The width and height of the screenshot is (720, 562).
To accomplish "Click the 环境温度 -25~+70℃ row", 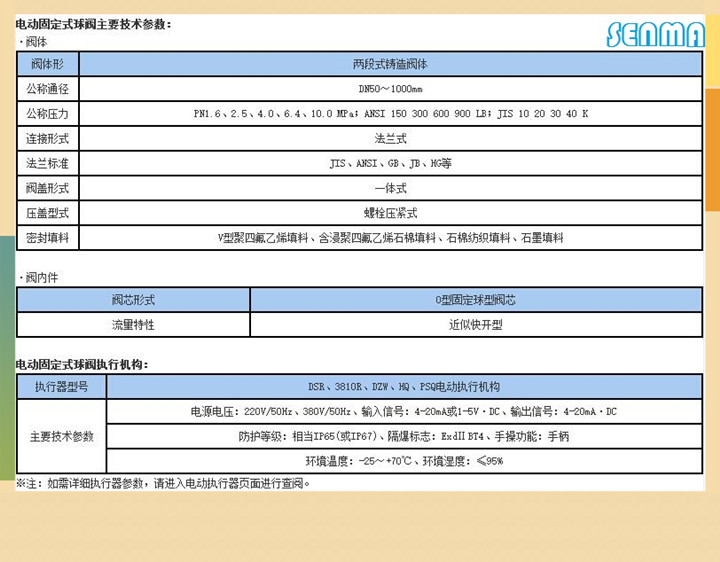I will click(404, 461).
